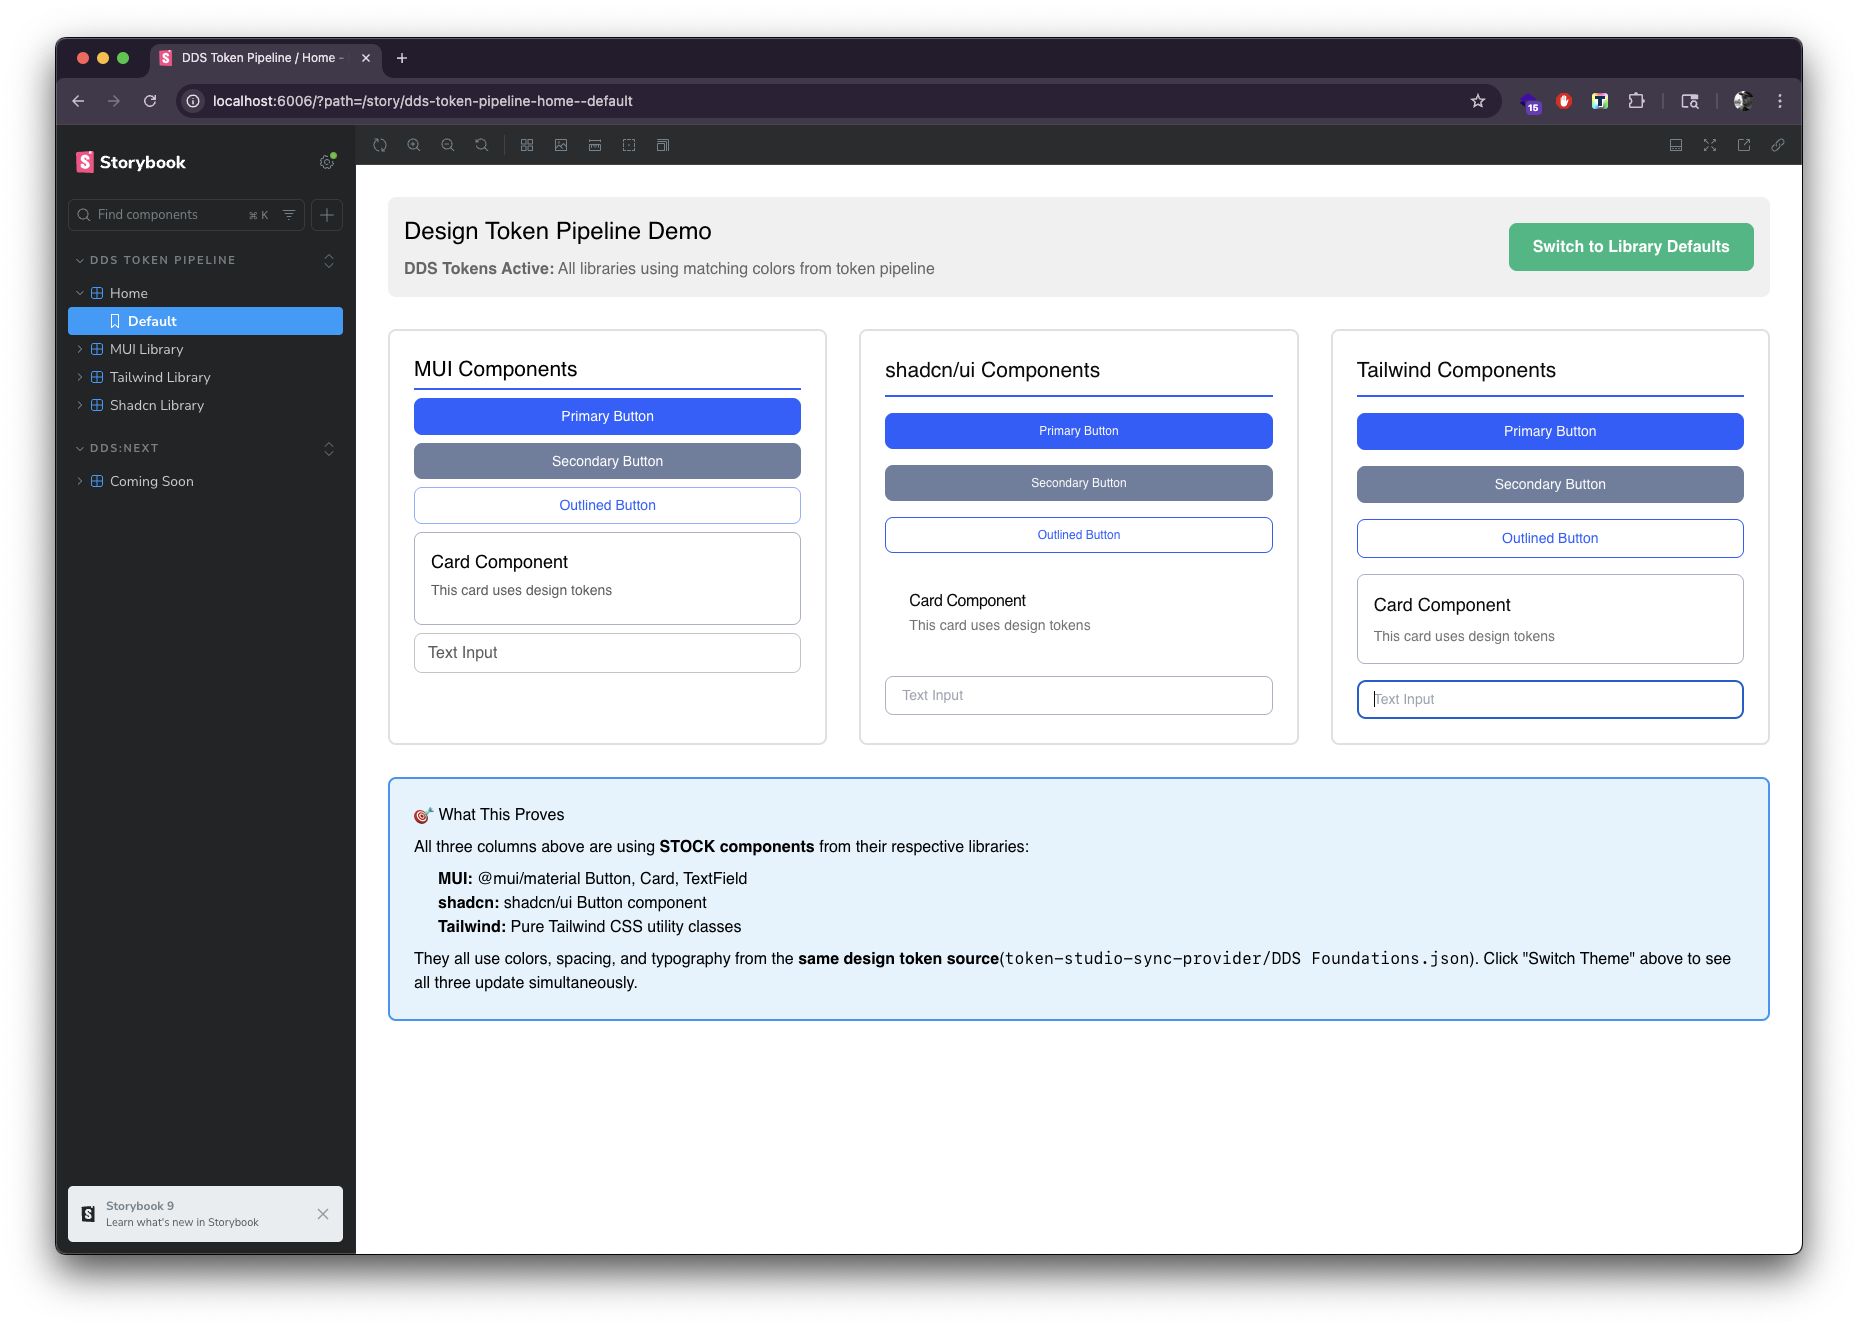Image resolution: width=1858 pixels, height=1328 pixels.
Task: Select the Default story under Home
Action: (152, 321)
